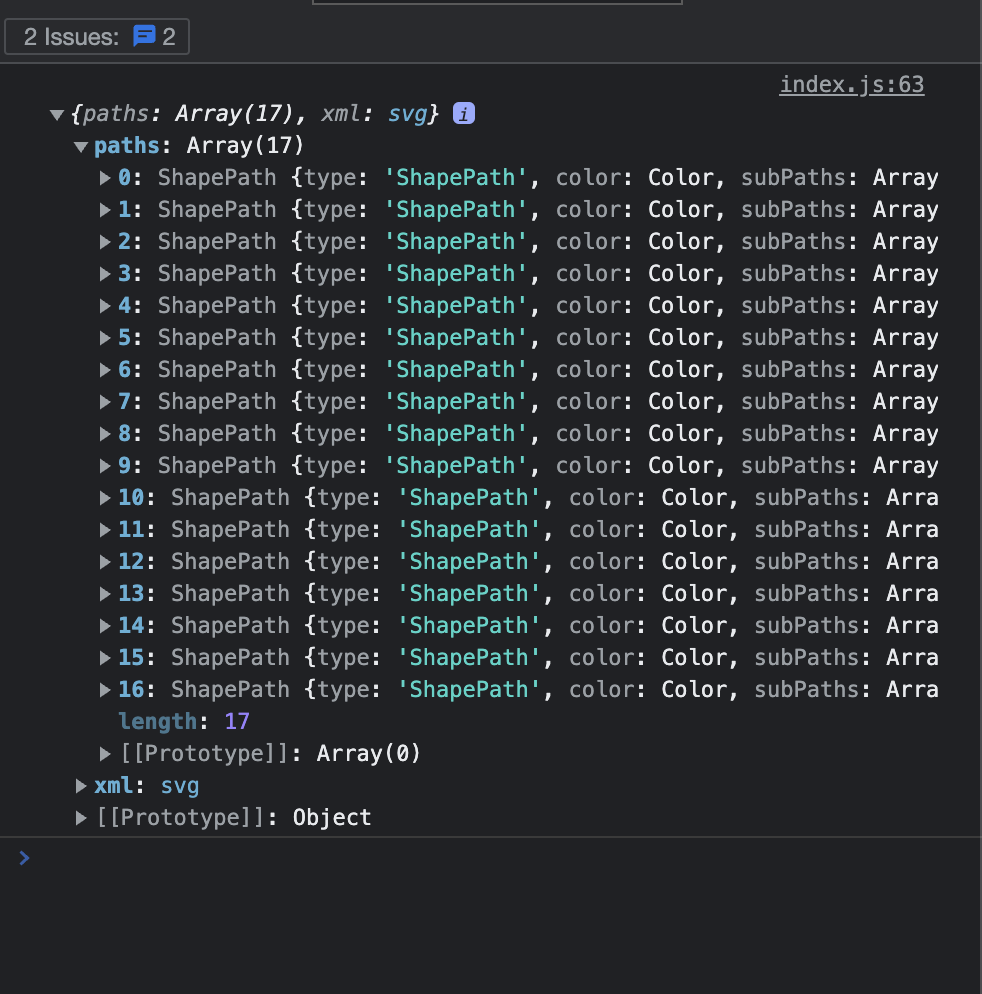Expand ShapePath item 10
This screenshot has height=994, width=982.
point(105,498)
